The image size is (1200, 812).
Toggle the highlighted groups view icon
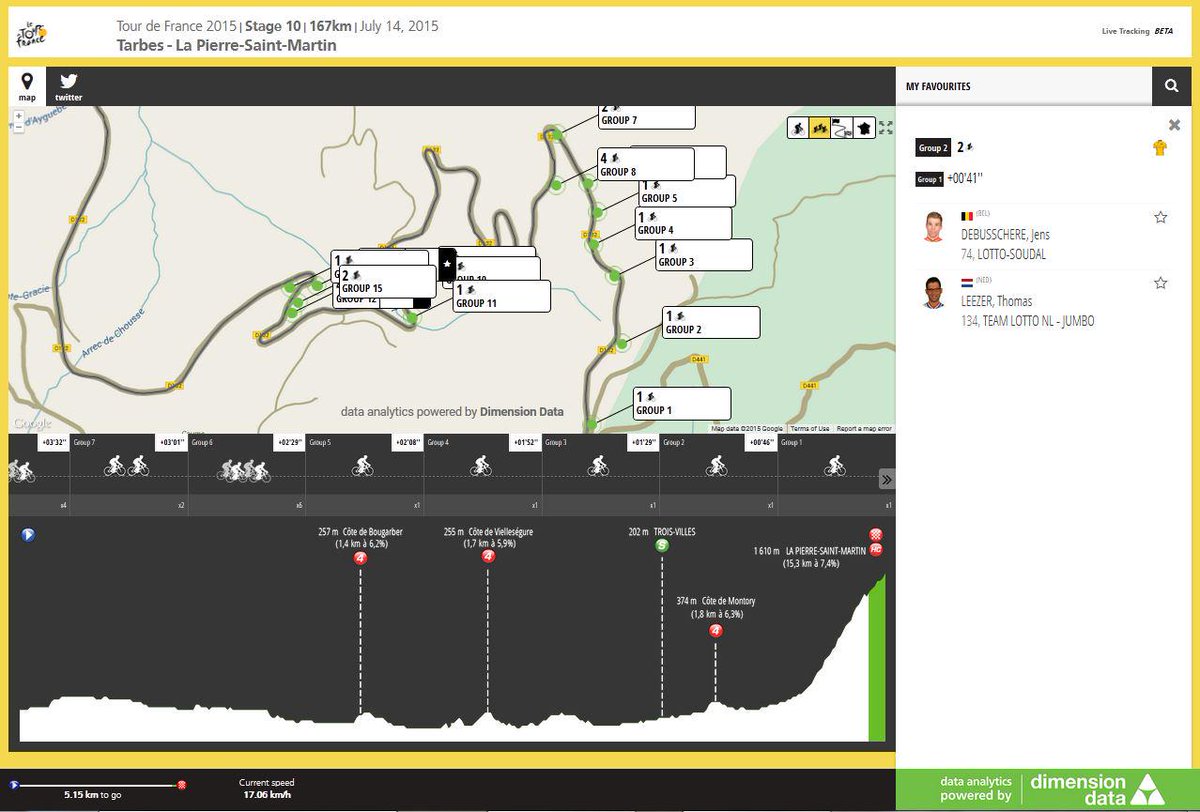[x=819, y=128]
